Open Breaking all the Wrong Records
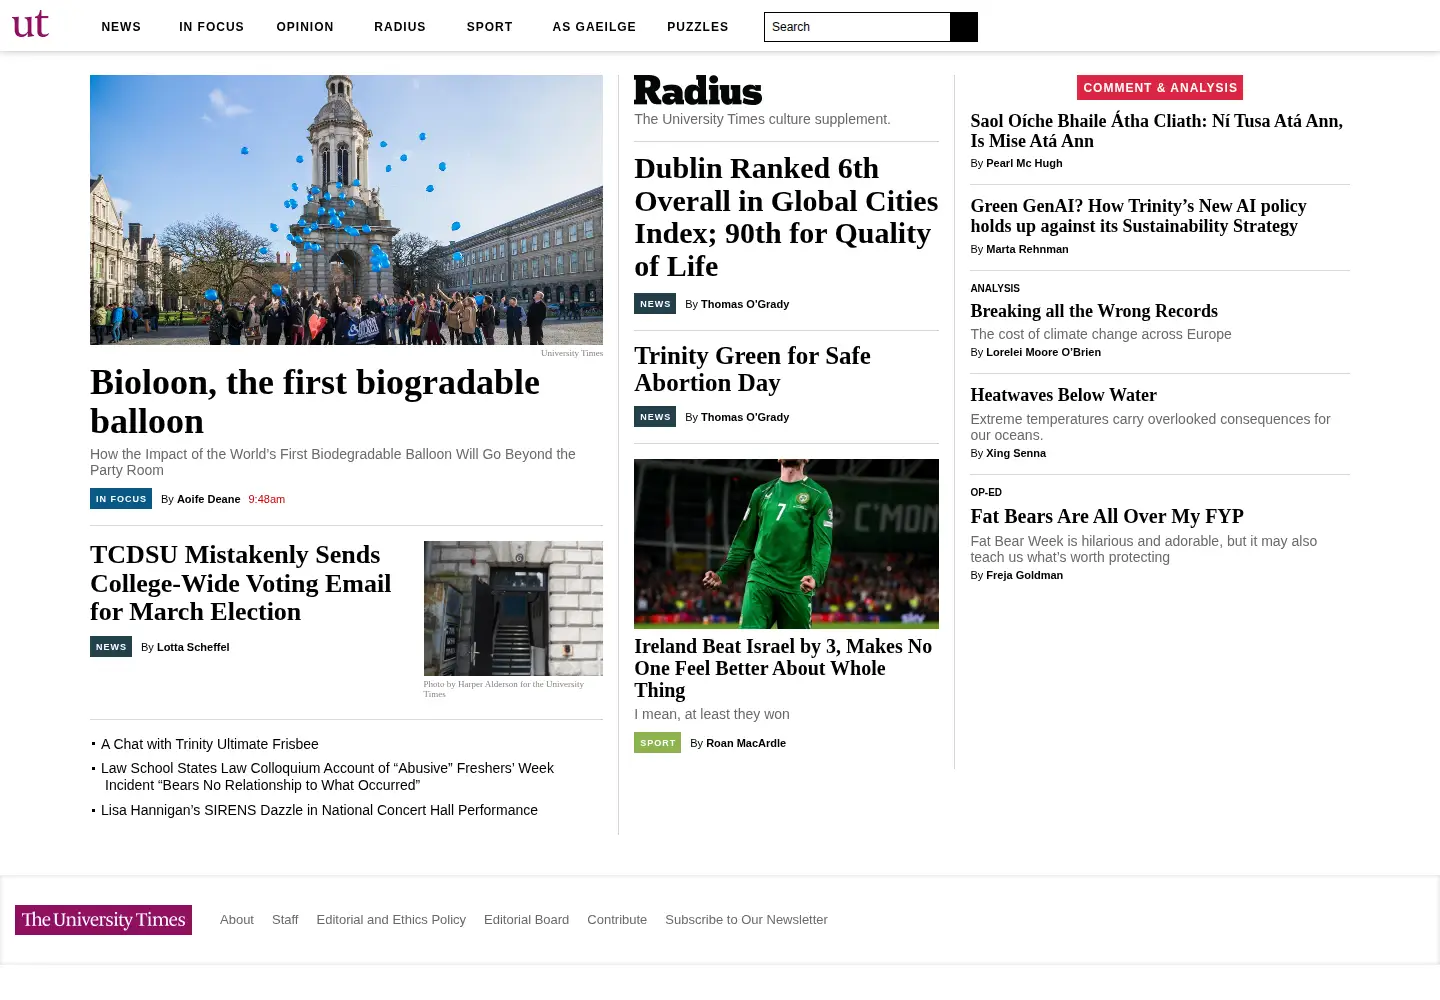The width and height of the screenshot is (1440, 1000). pos(1094,311)
